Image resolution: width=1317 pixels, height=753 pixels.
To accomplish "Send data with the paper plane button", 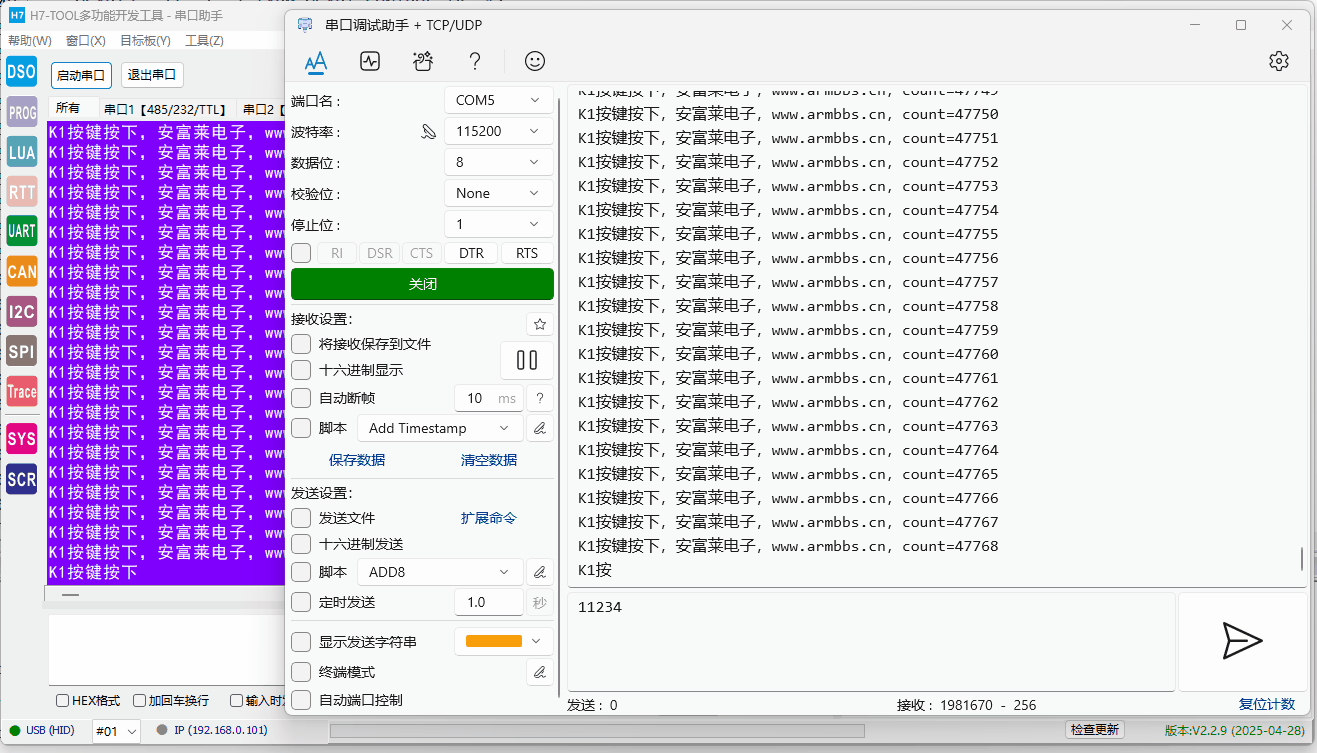I will [x=1243, y=641].
